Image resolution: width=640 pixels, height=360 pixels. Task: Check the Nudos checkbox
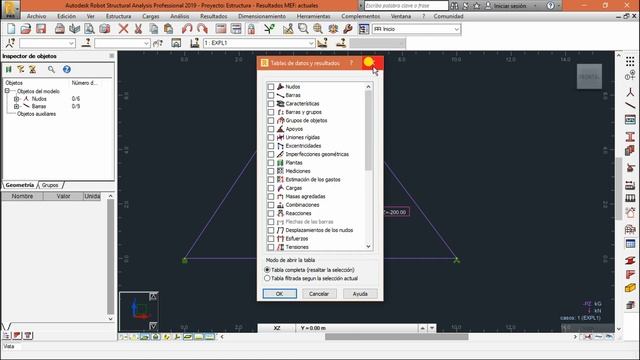(271, 87)
